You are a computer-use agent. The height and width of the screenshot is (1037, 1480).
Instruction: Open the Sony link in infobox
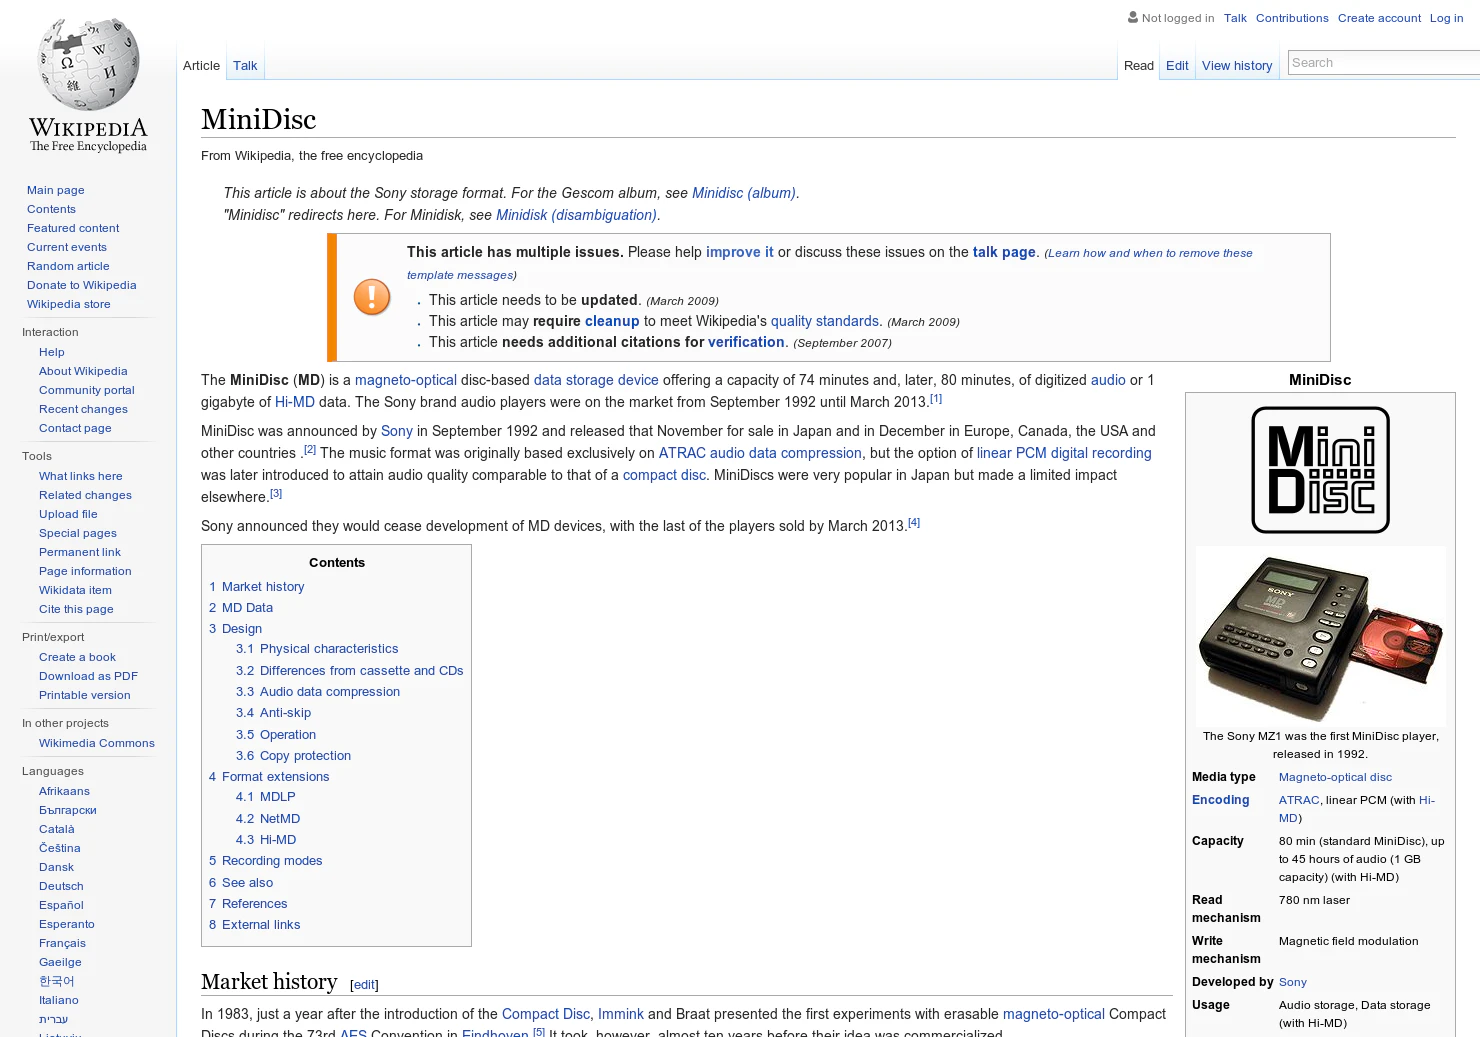click(x=1293, y=982)
